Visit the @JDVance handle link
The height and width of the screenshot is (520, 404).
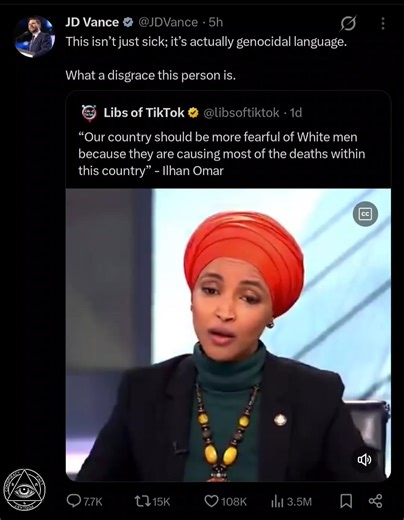[168, 22]
